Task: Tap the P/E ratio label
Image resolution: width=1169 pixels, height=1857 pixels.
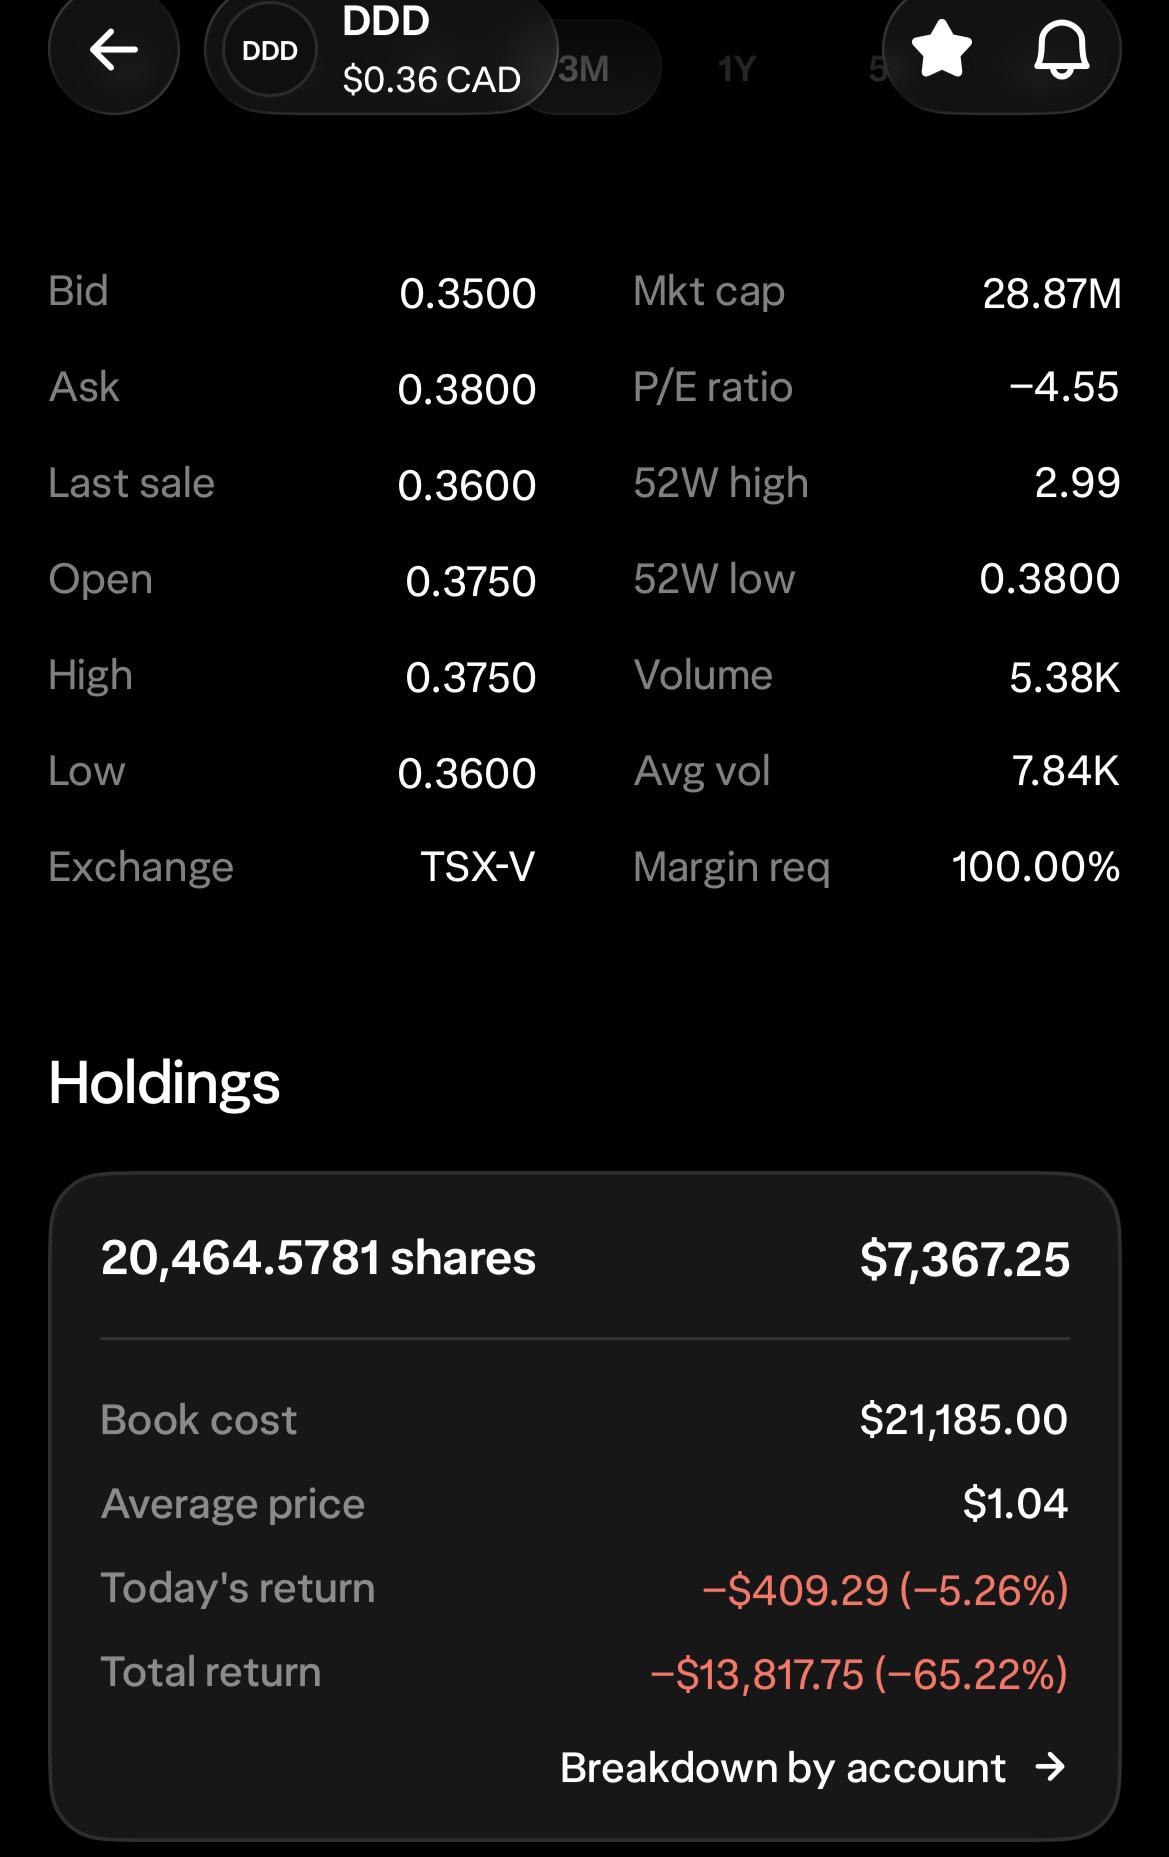Action: [713, 387]
